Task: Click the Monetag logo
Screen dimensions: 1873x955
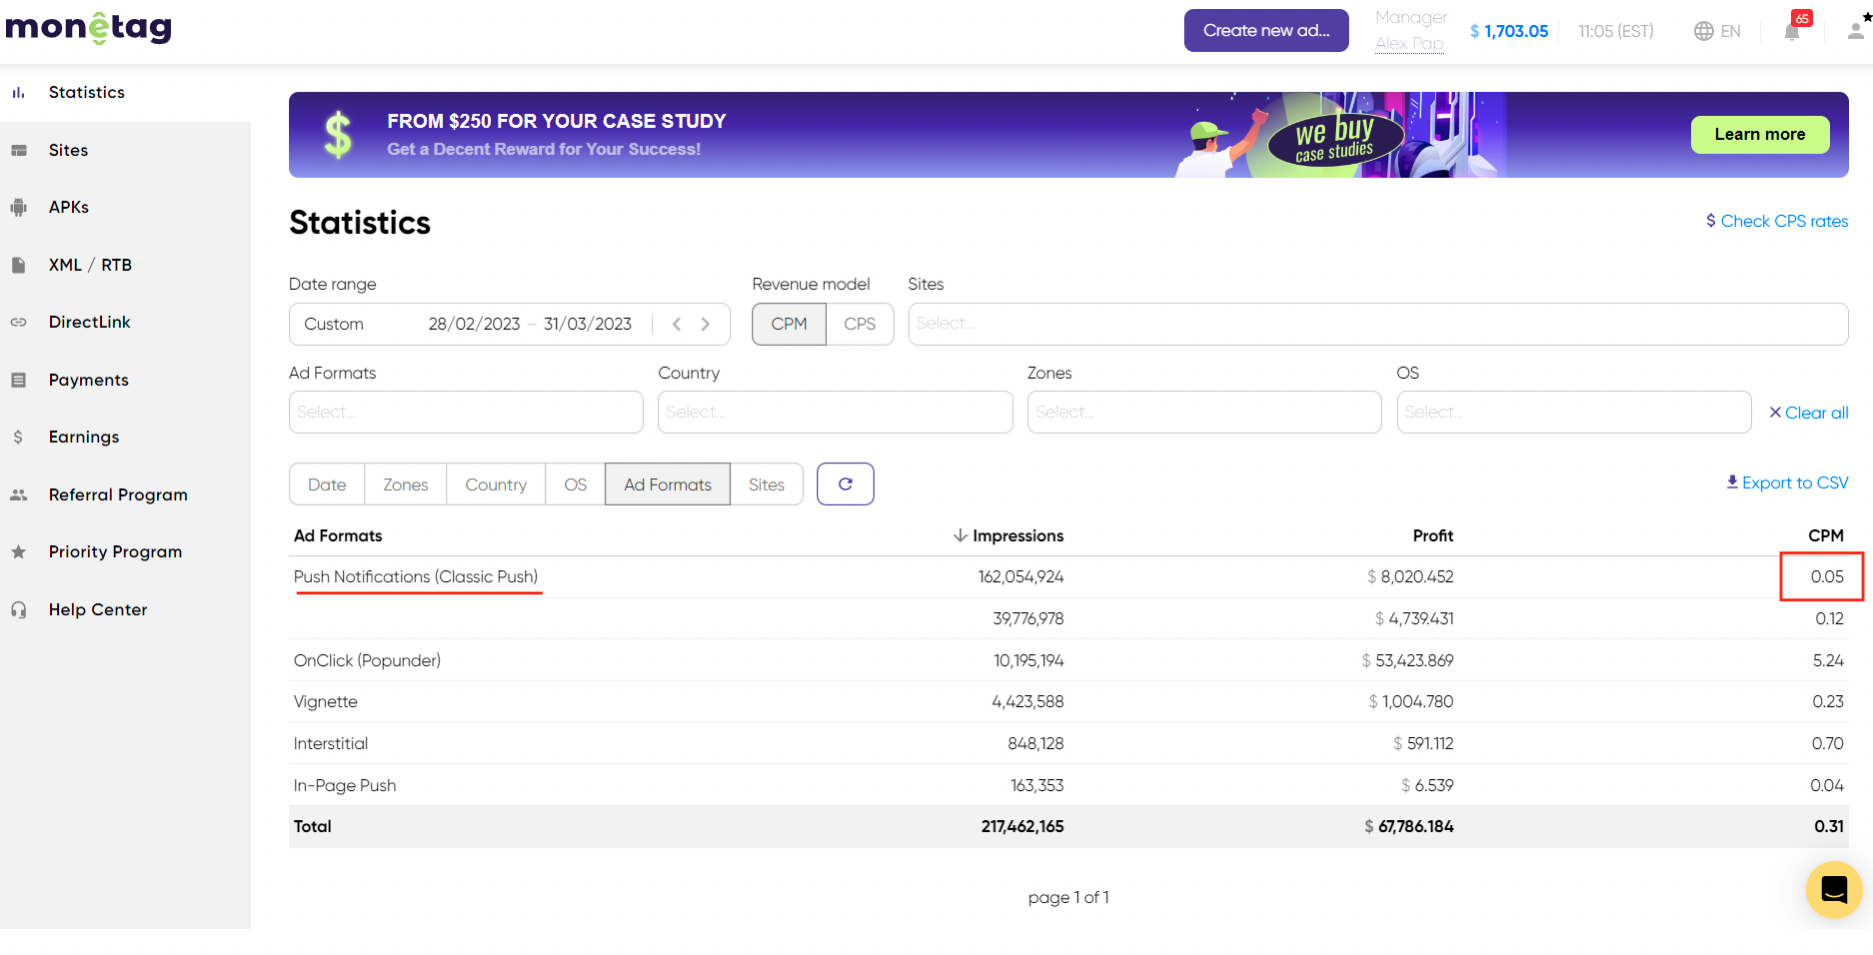Action: pyautogui.click(x=89, y=28)
